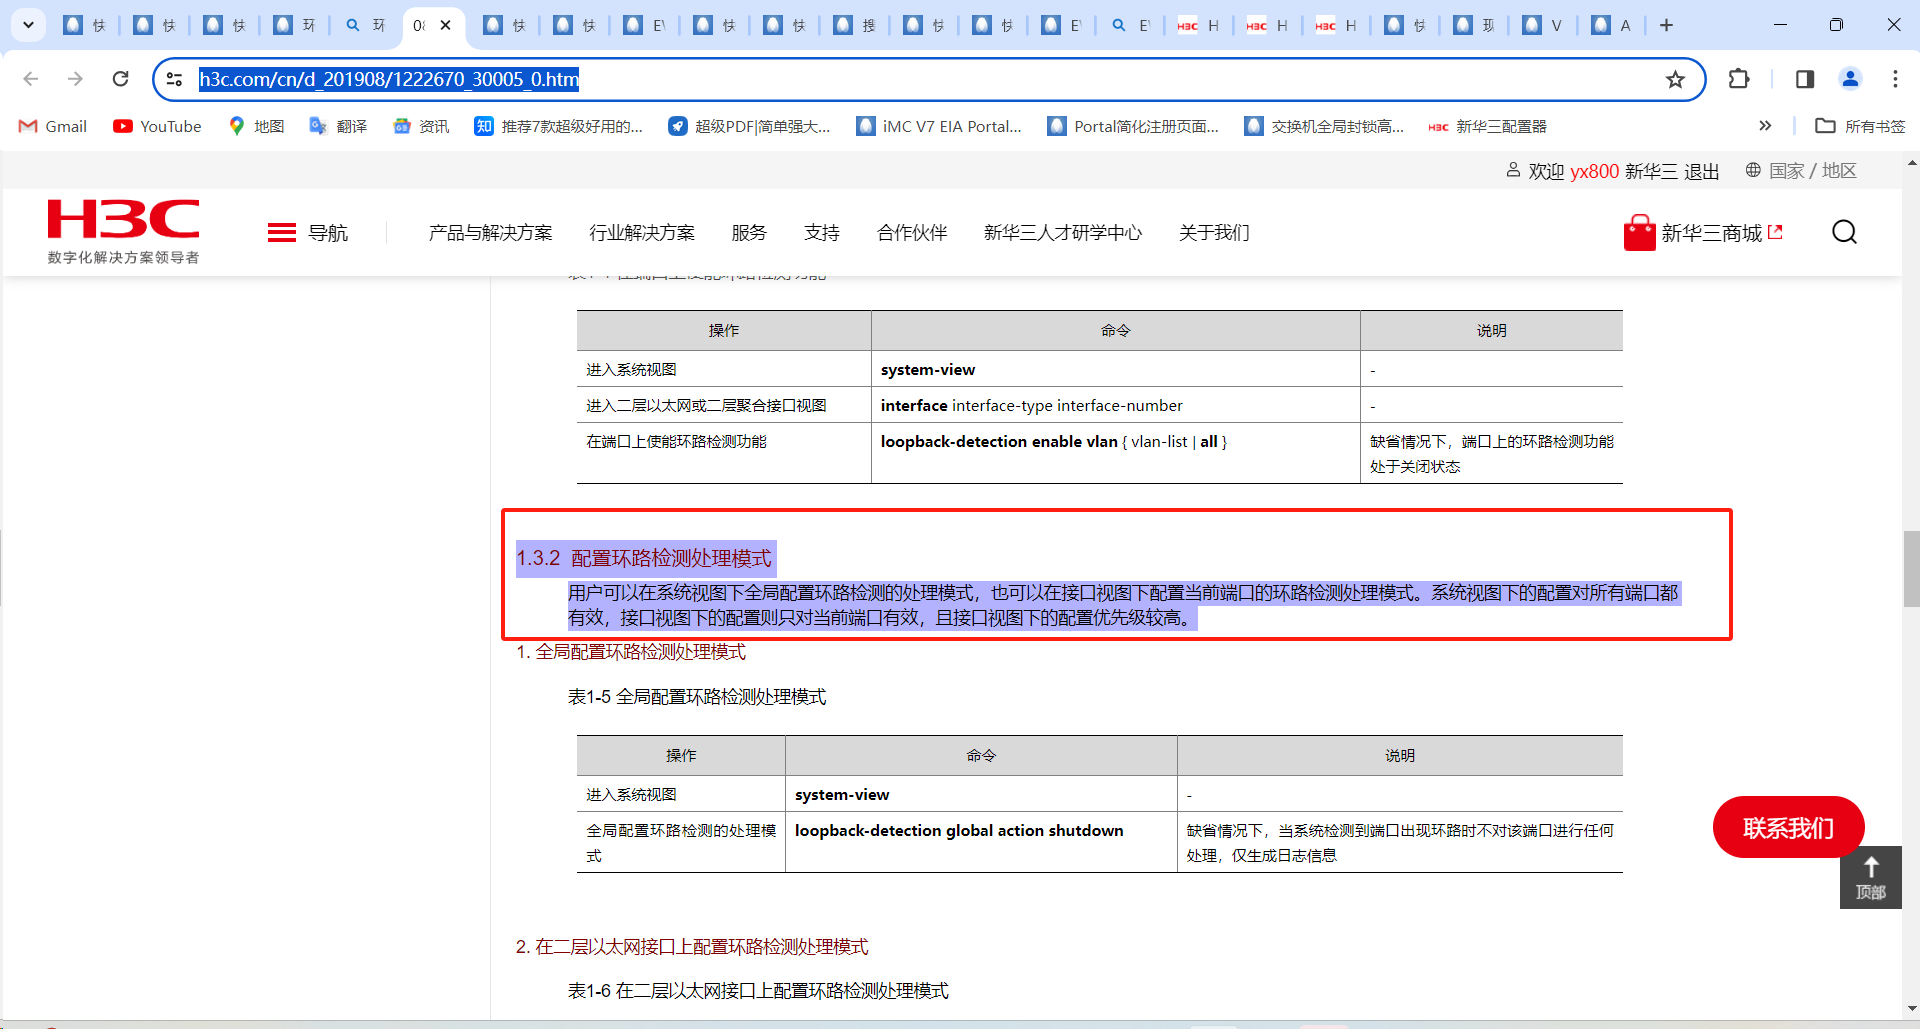Open the YouTube bookmark
The width and height of the screenshot is (1920, 1029).
point(157,126)
